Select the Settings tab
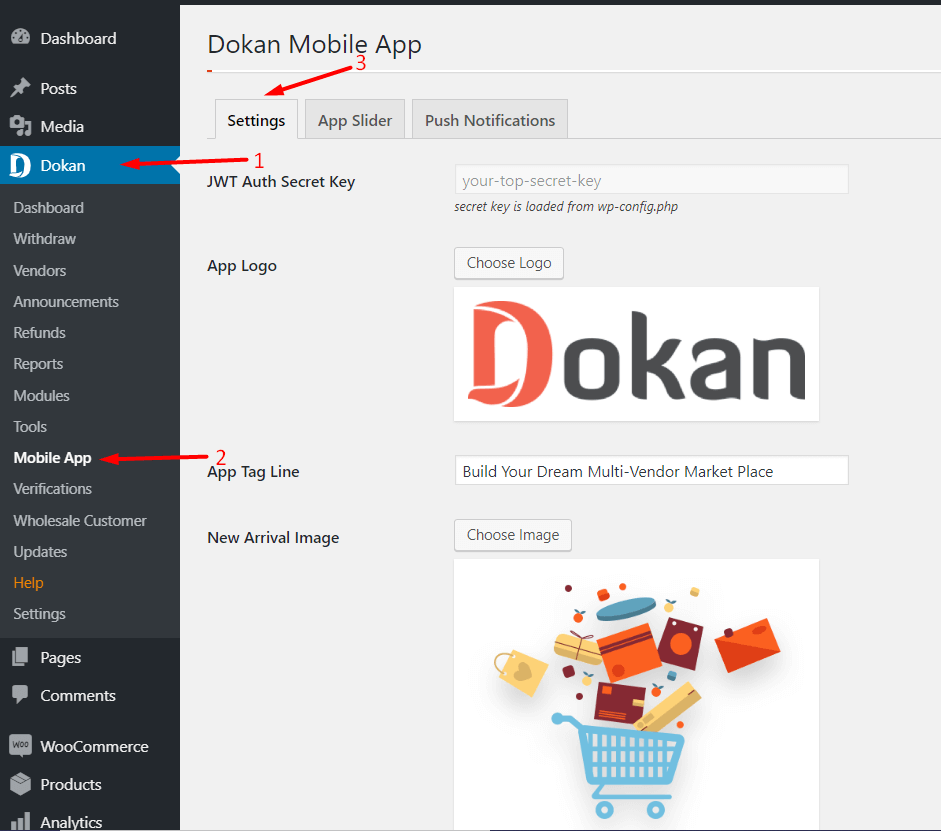 255,119
